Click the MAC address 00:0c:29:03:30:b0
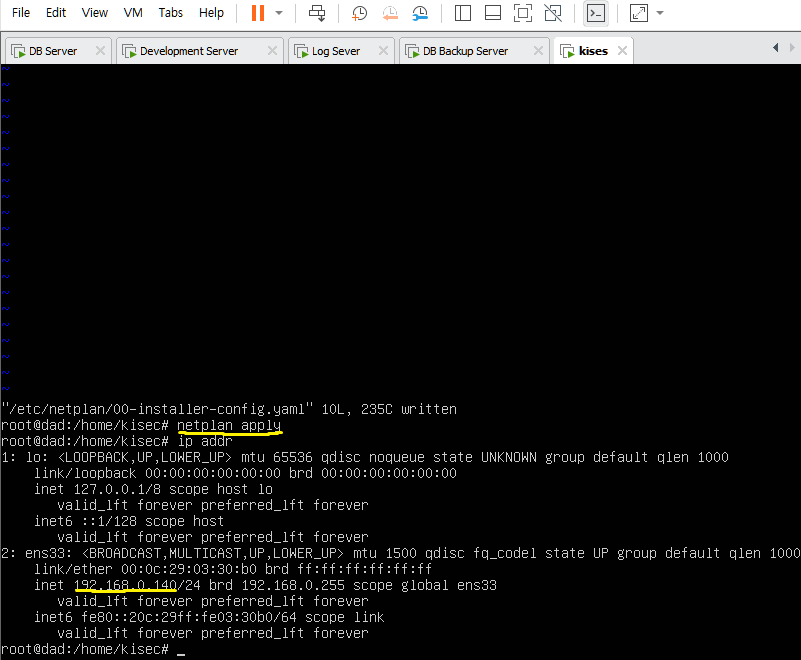The width and height of the screenshot is (801, 660). (x=189, y=569)
